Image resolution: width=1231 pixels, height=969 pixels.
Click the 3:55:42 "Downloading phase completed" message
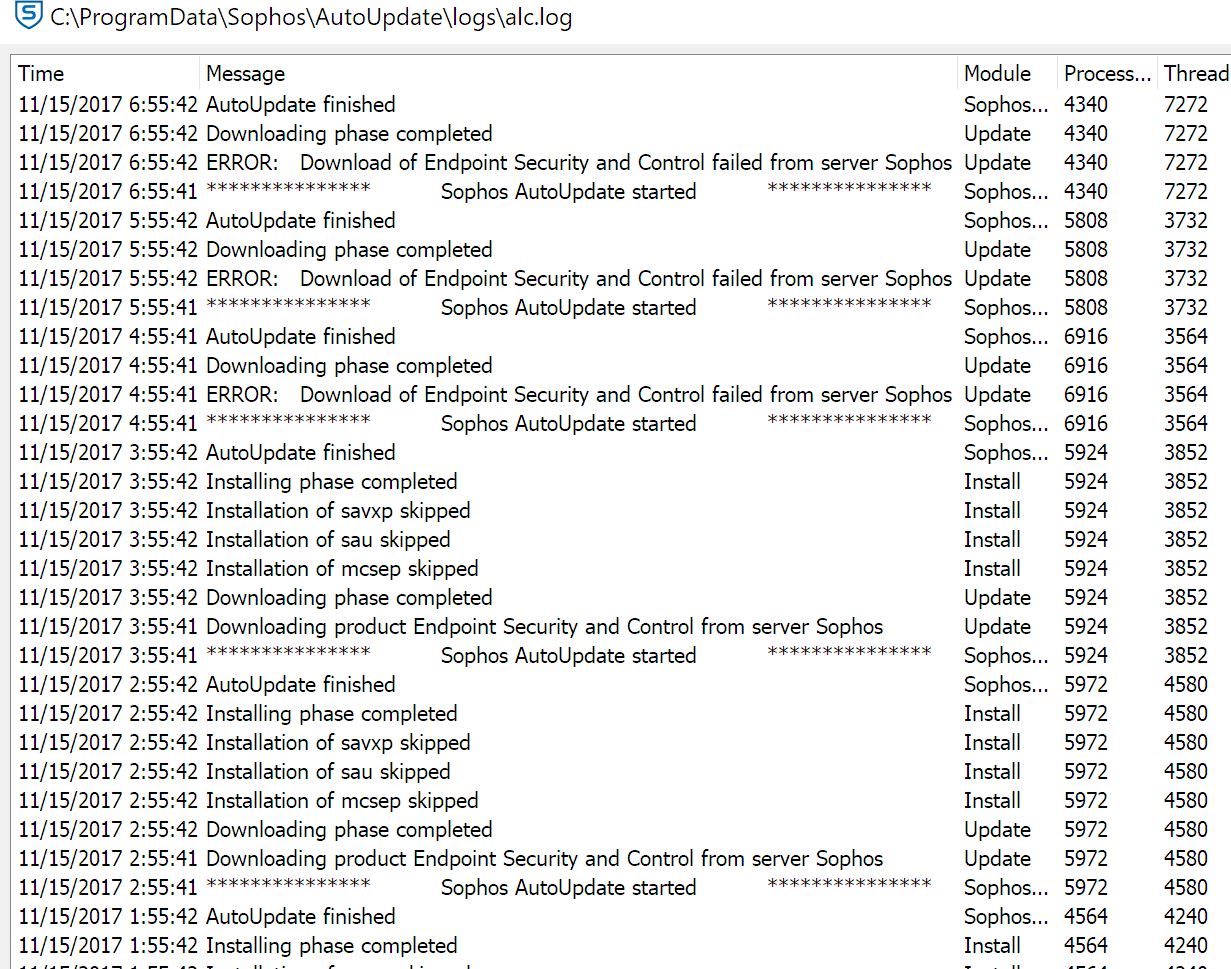click(349, 597)
